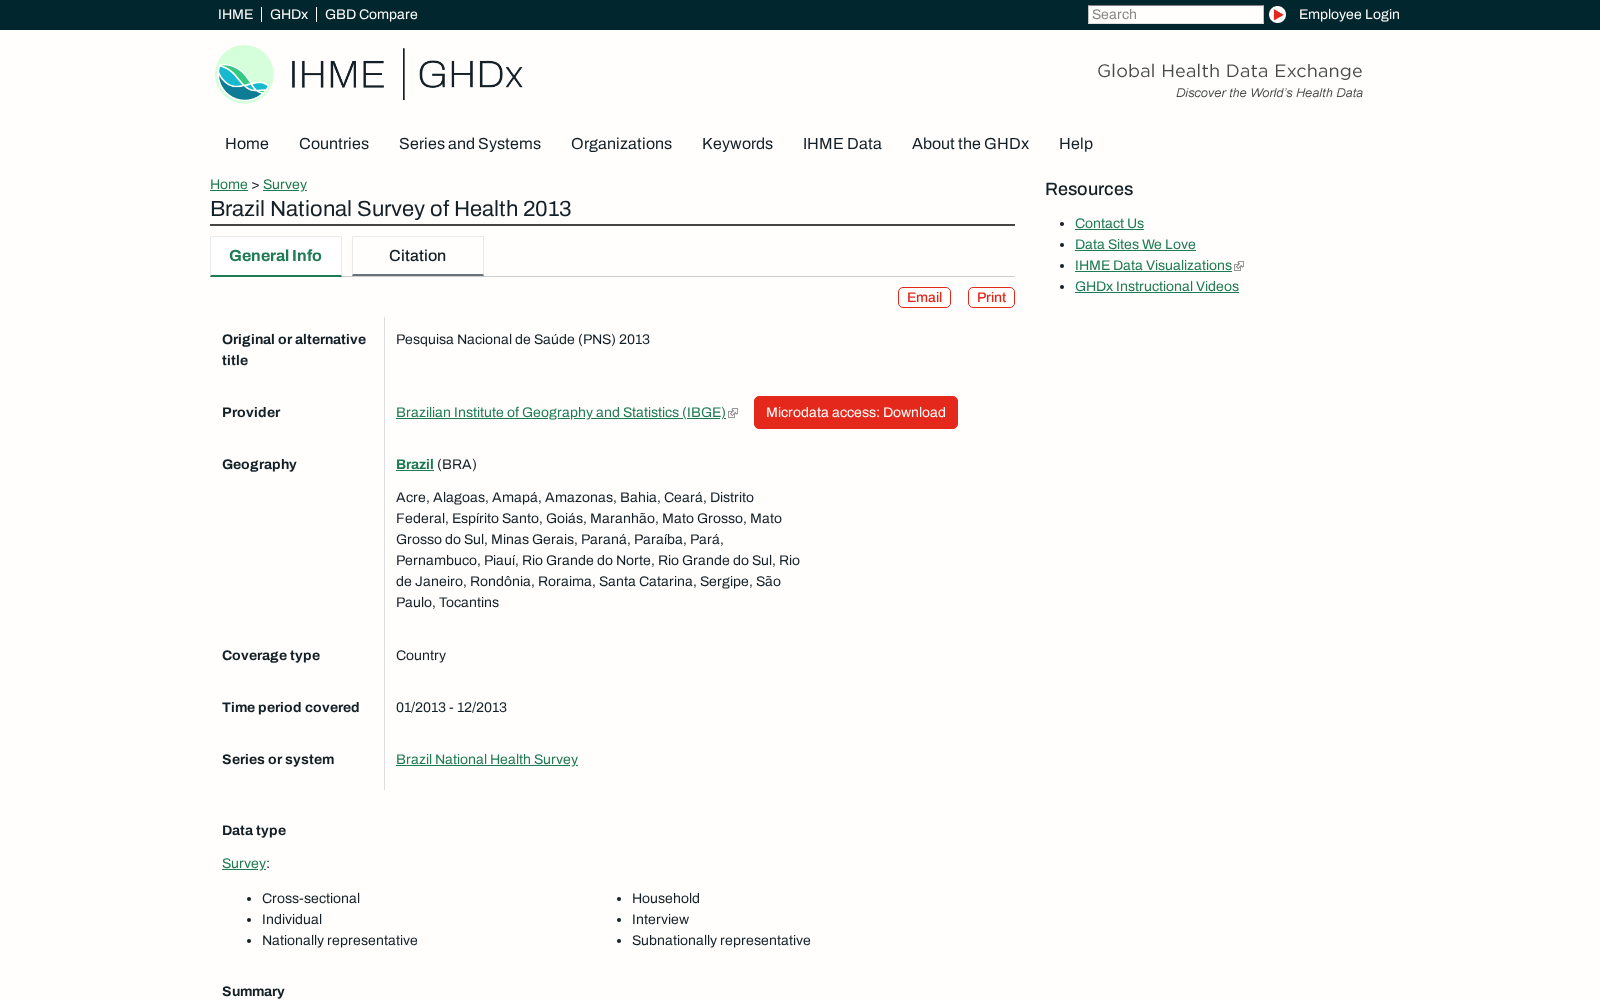This screenshot has width=1600, height=1000.
Task: Open the Keywords menu item
Action: pyautogui.click(x=737, y=143)
